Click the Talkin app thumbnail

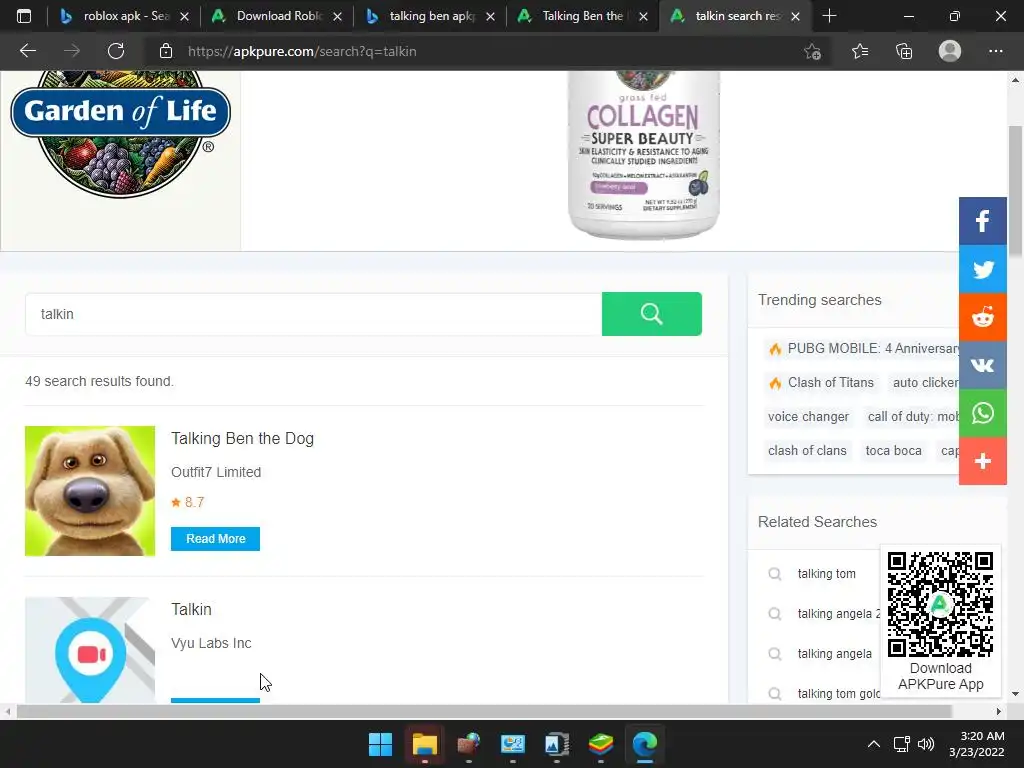click(90, 650)
